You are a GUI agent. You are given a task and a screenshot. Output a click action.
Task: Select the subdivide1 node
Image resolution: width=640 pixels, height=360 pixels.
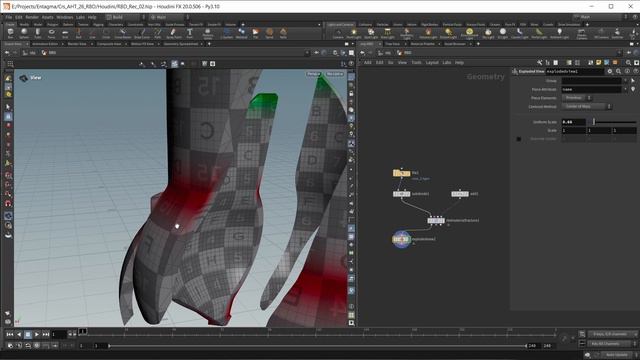click(401, 194)
